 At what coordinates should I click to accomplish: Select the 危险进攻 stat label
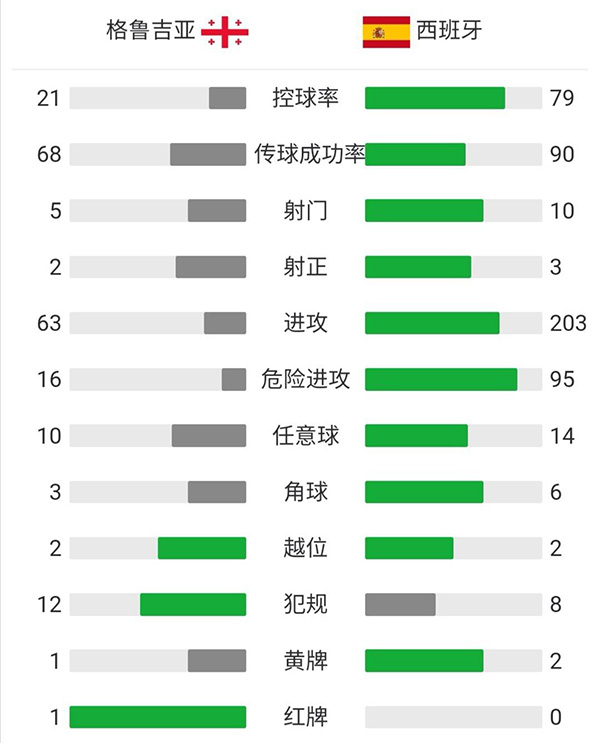[305, 379]
